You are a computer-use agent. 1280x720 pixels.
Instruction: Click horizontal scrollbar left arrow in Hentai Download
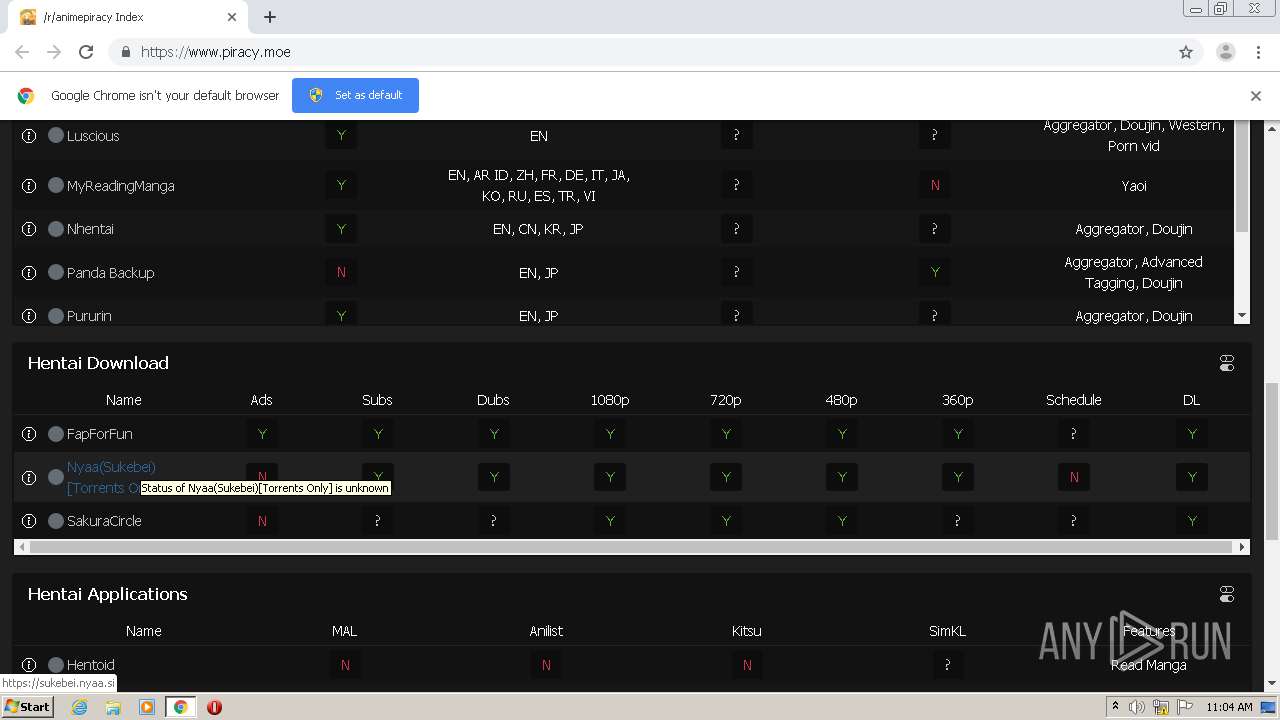(x=21, y=547)
